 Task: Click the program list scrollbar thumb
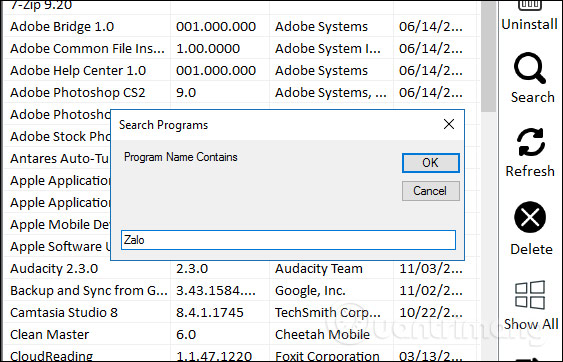(488, 56)
